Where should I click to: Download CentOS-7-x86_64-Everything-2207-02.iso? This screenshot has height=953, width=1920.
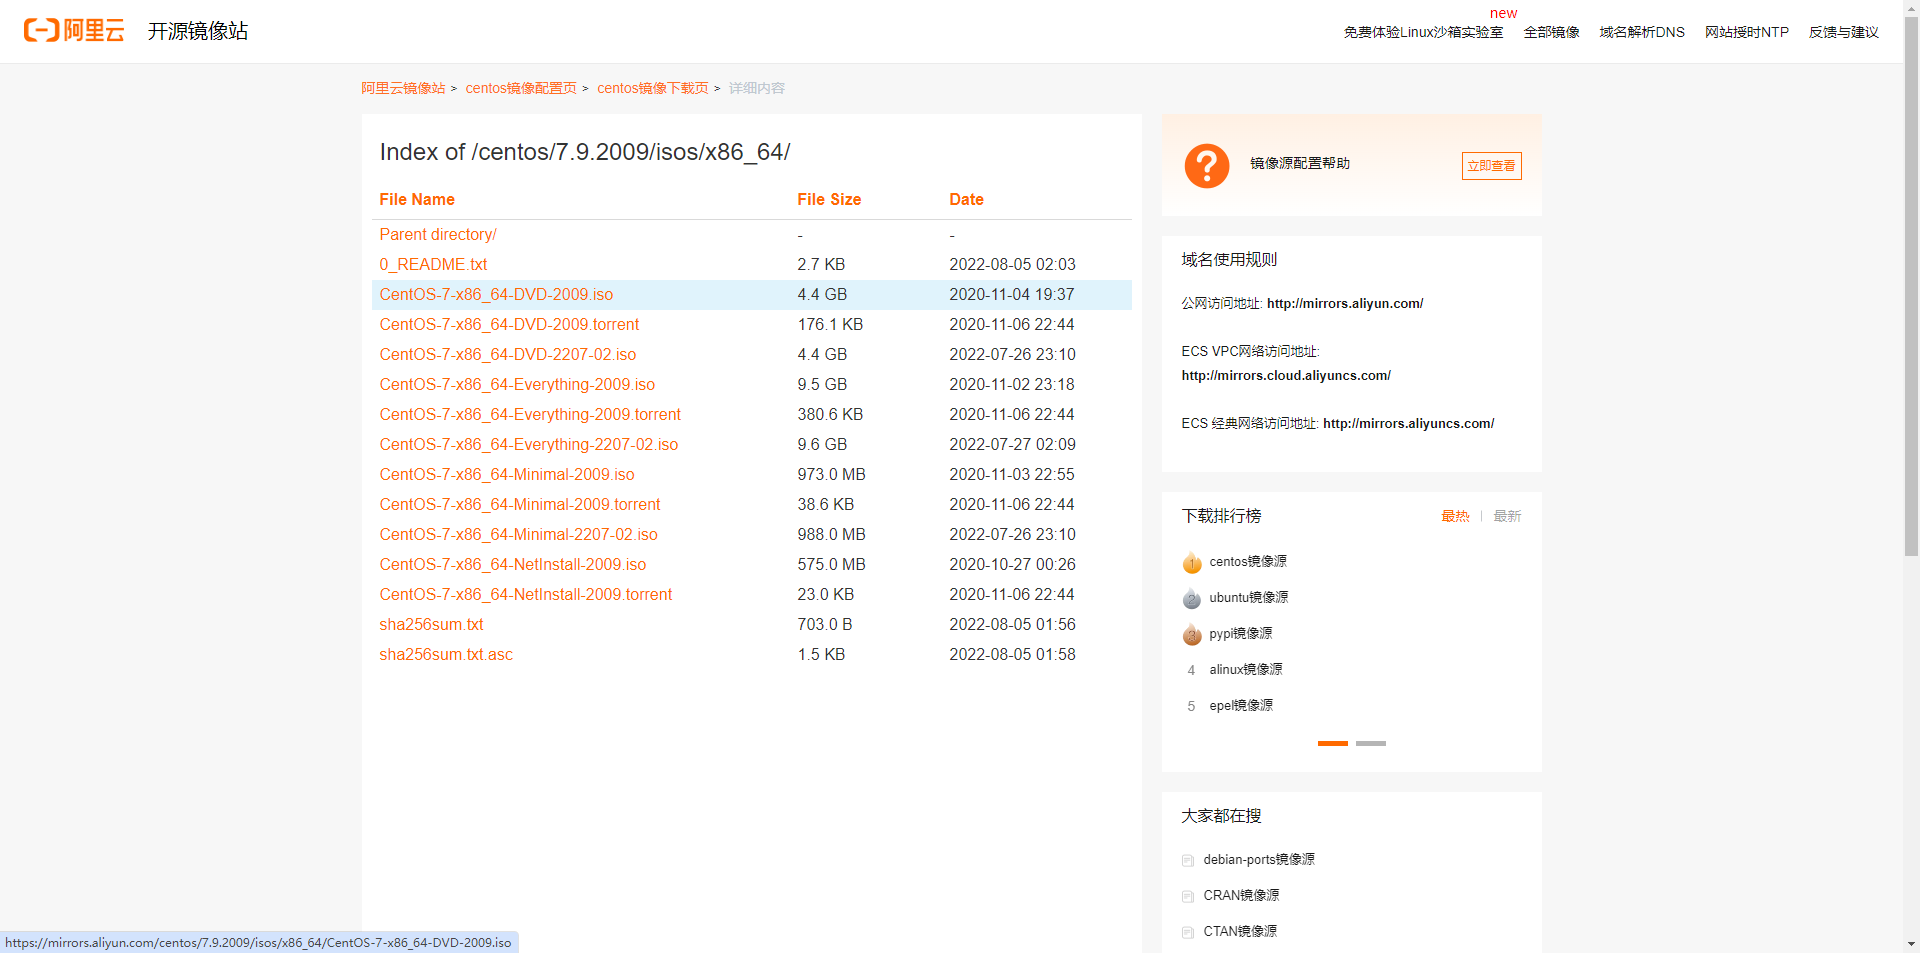pyautogui.click(x=529, y=444)
